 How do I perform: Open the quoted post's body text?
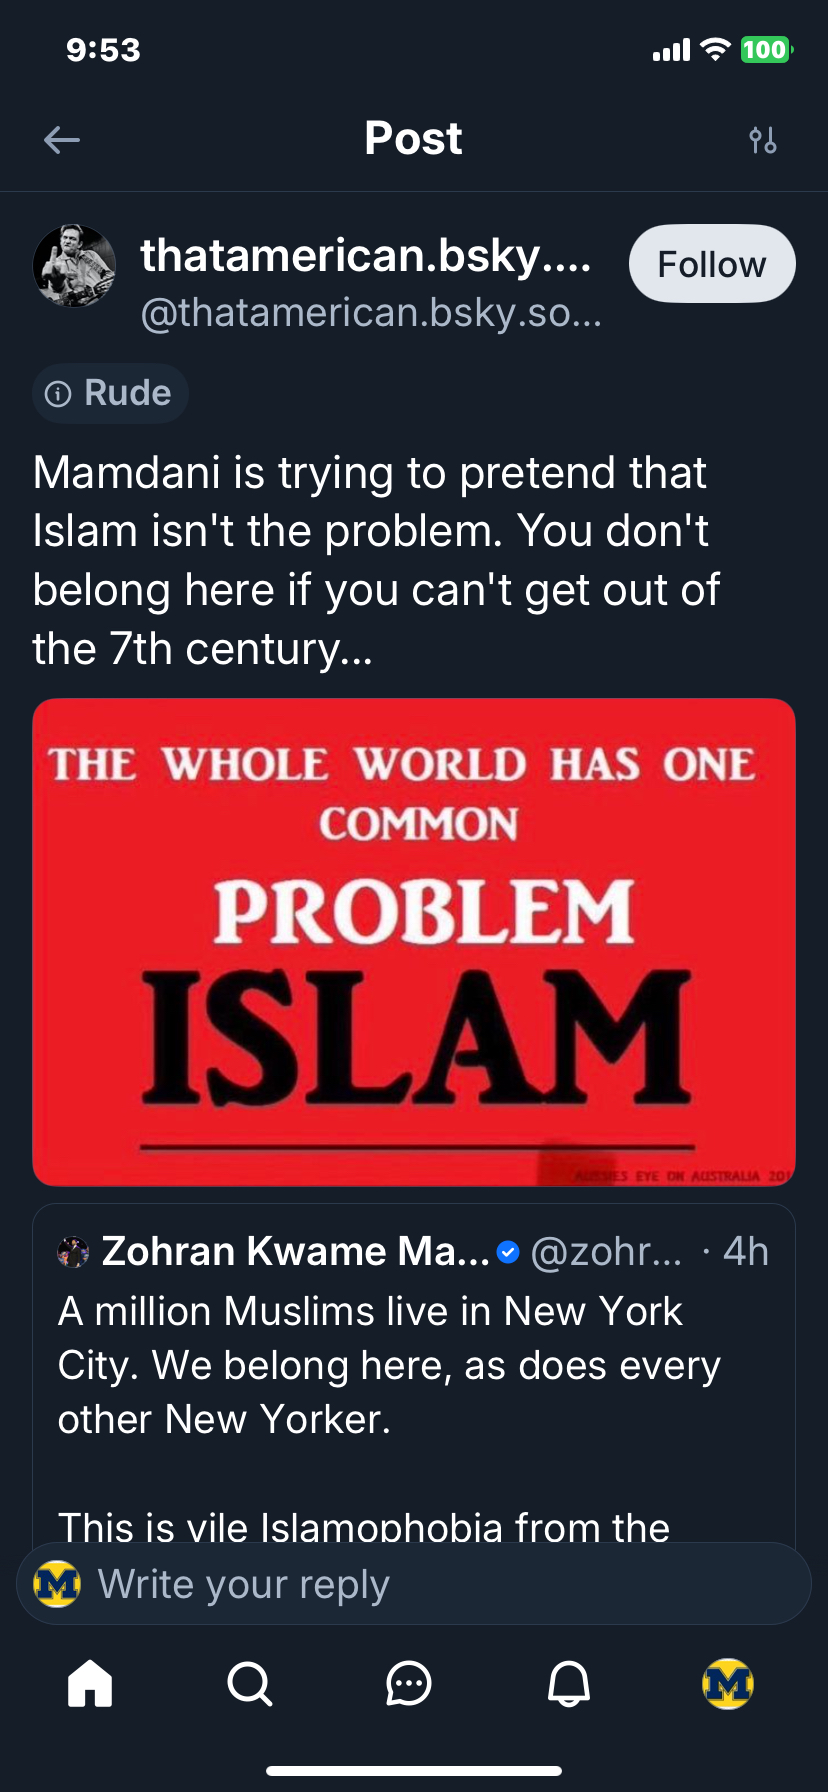click(390, 1365)
